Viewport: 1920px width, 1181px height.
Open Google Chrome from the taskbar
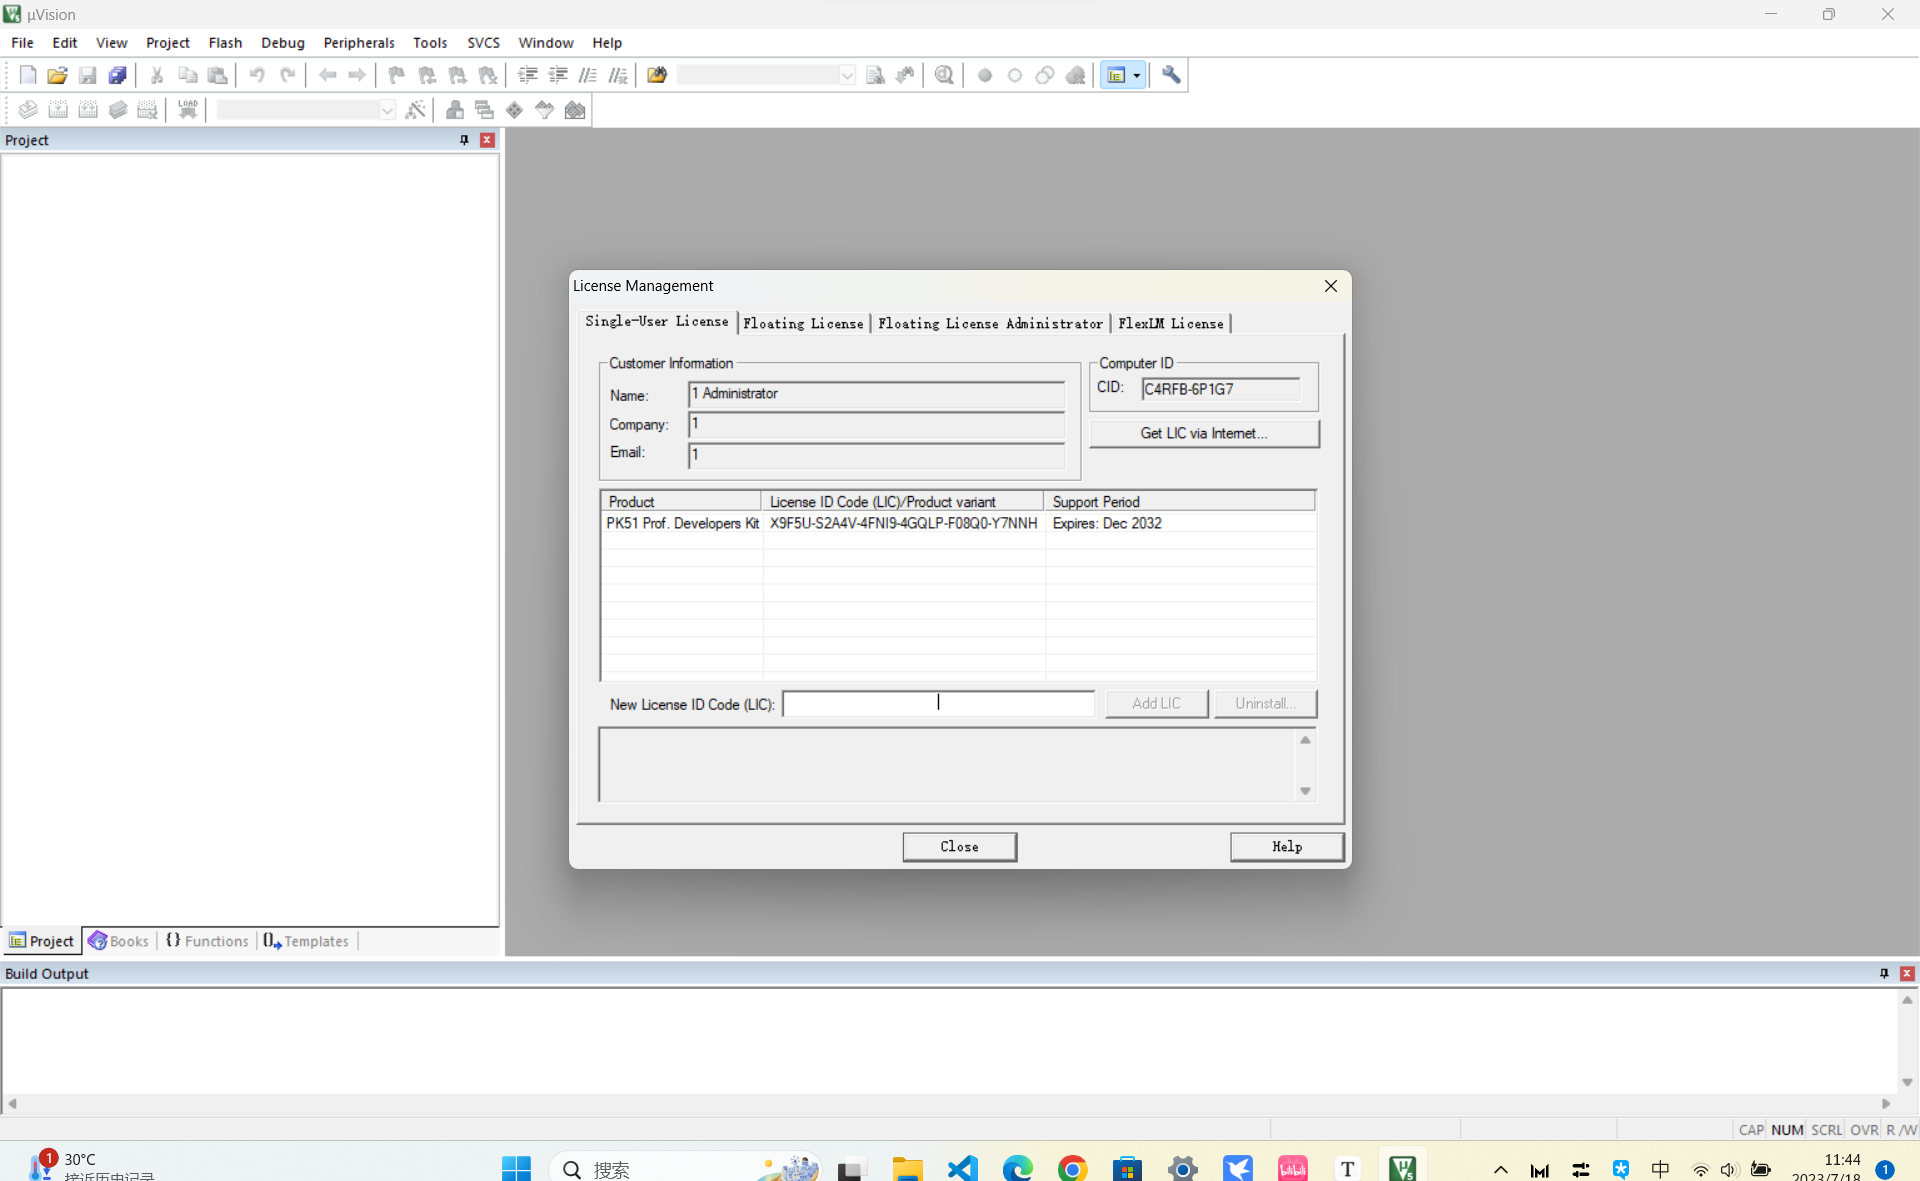[x=1072, y=1167]
